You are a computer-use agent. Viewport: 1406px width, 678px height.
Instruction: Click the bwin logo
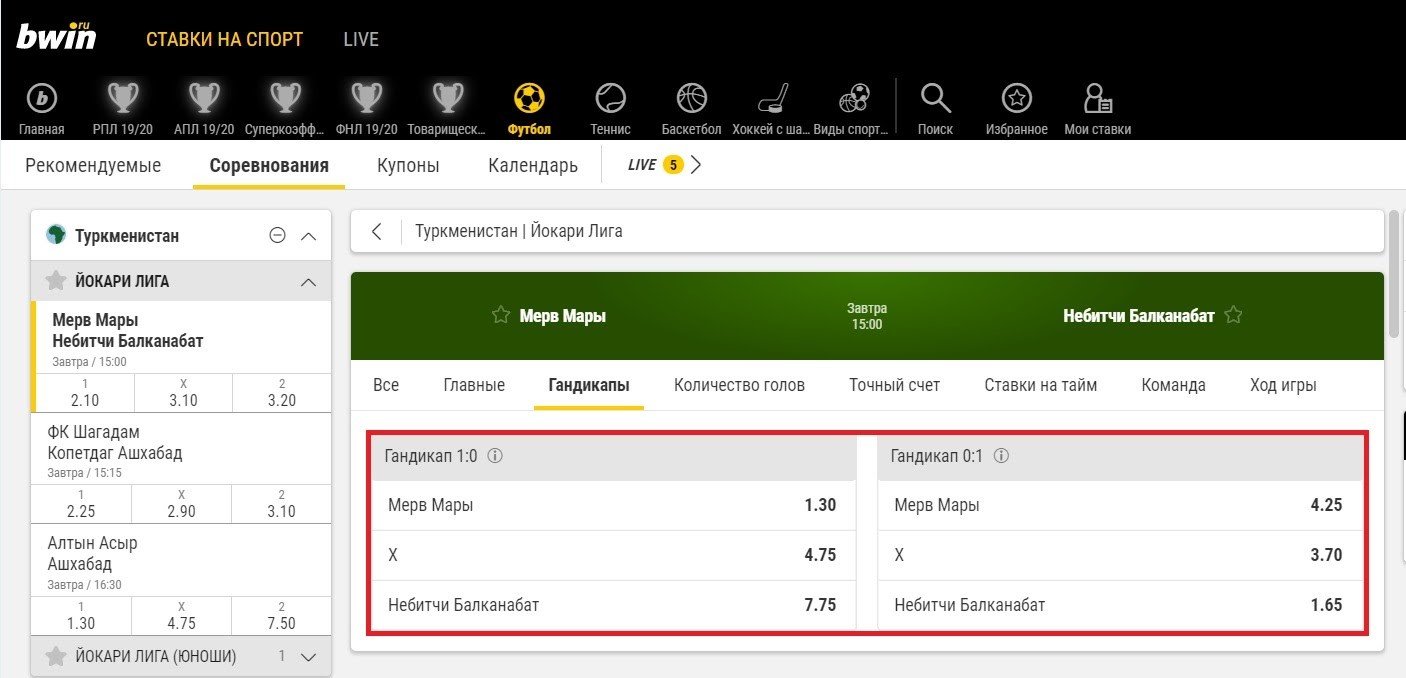pos(56,37)
